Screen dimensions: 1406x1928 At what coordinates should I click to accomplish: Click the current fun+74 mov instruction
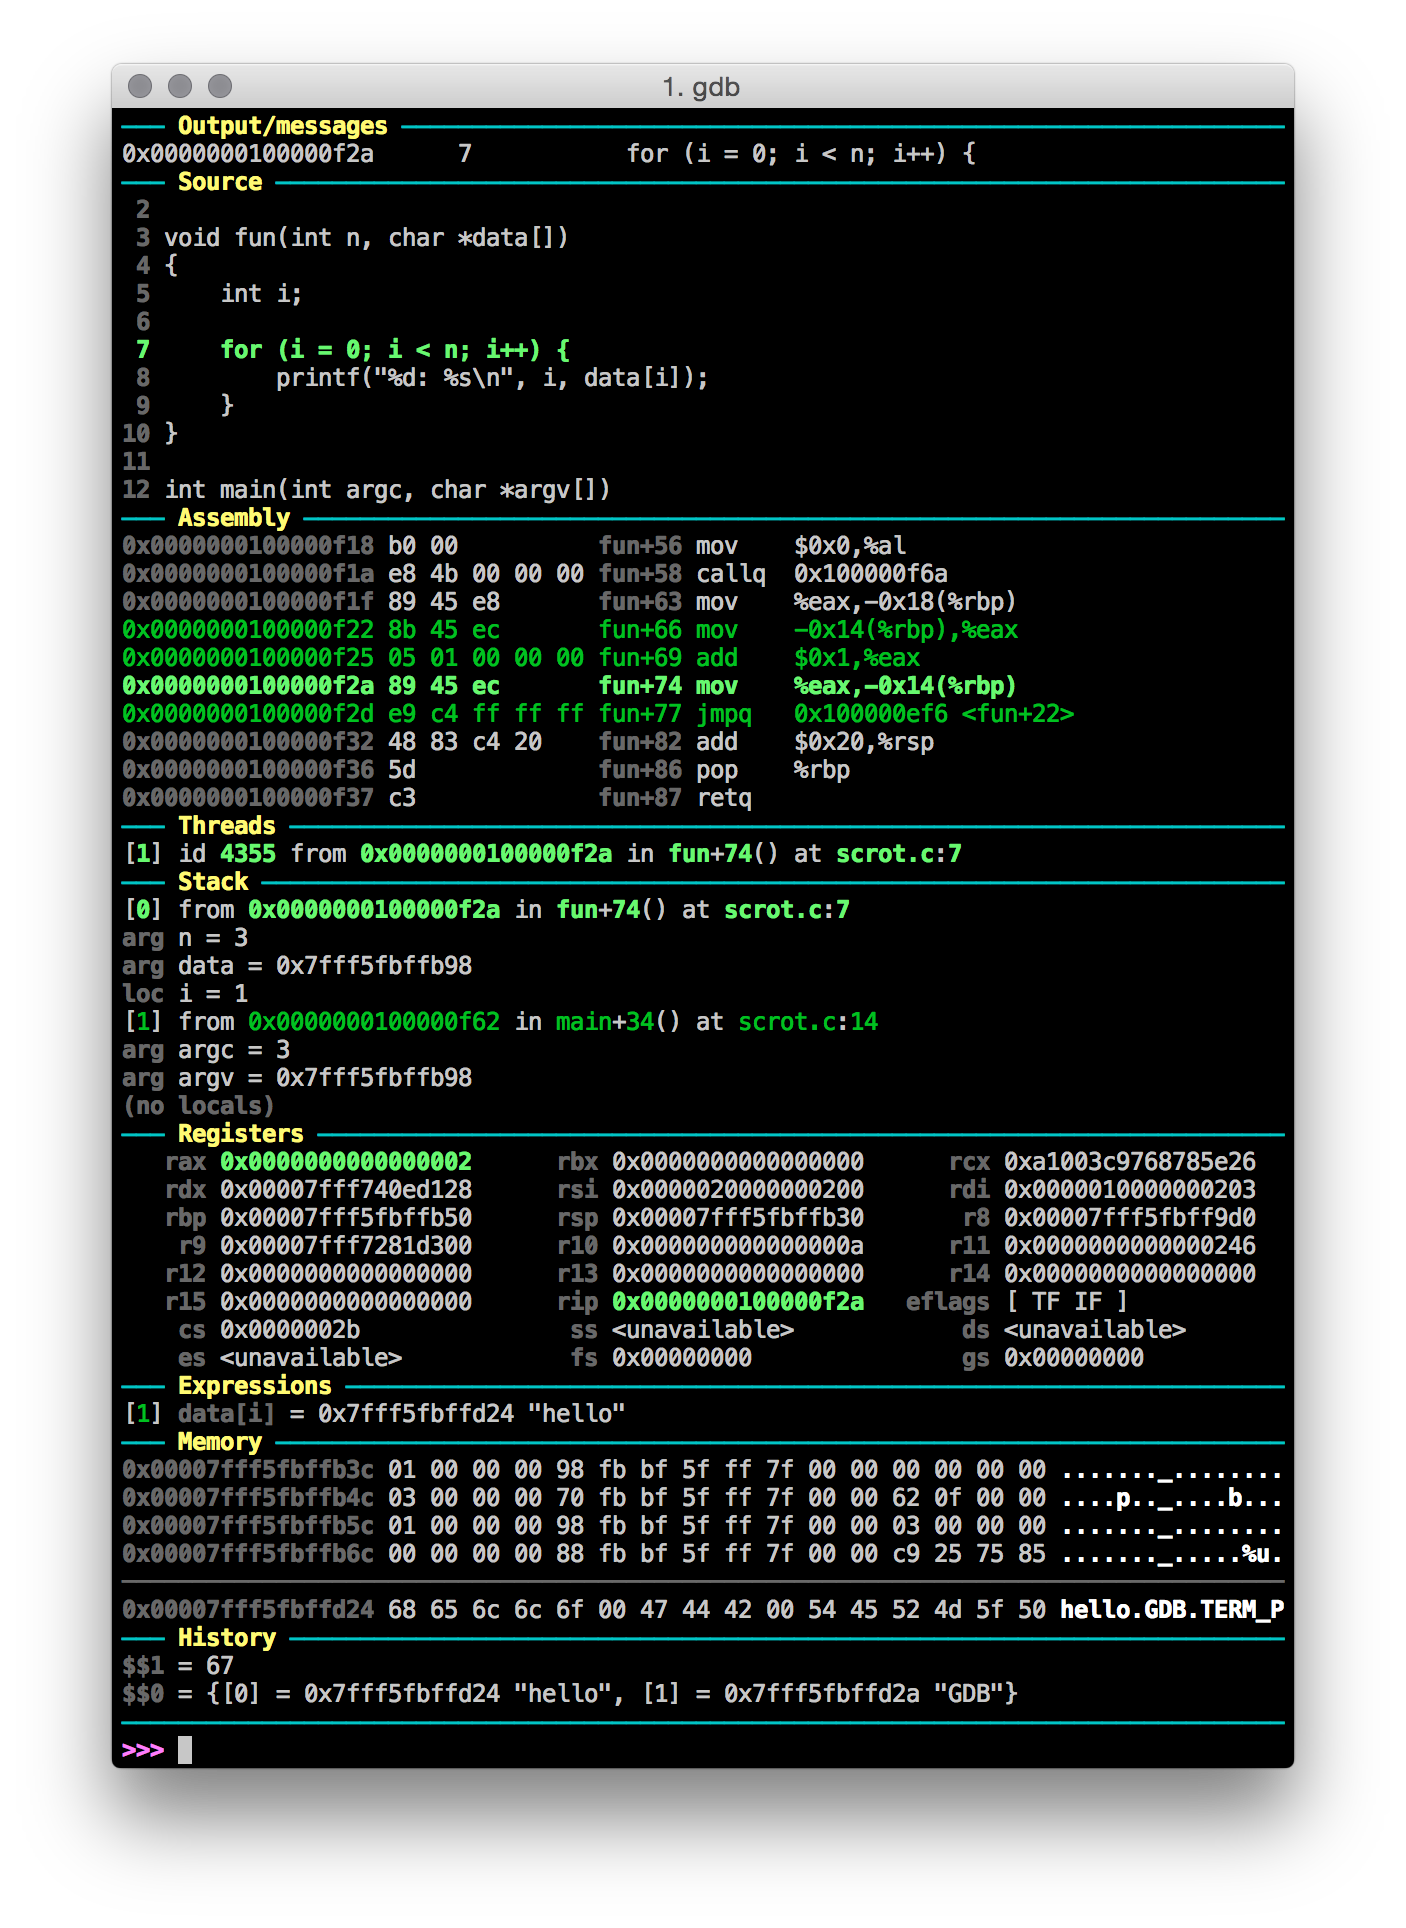(569, 686)
